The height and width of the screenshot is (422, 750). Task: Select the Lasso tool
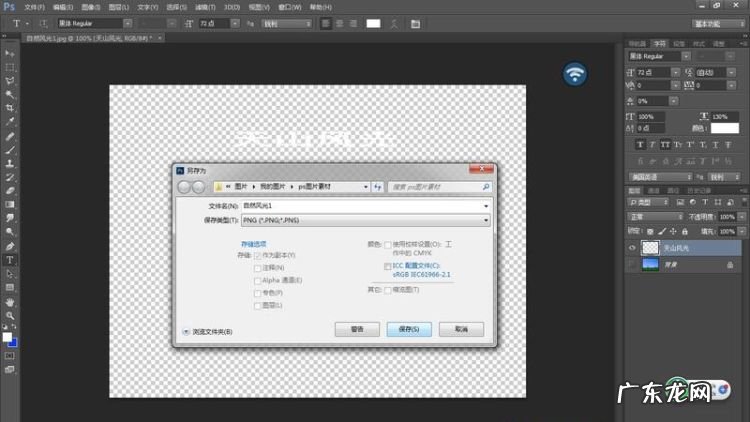click(10, 80)
